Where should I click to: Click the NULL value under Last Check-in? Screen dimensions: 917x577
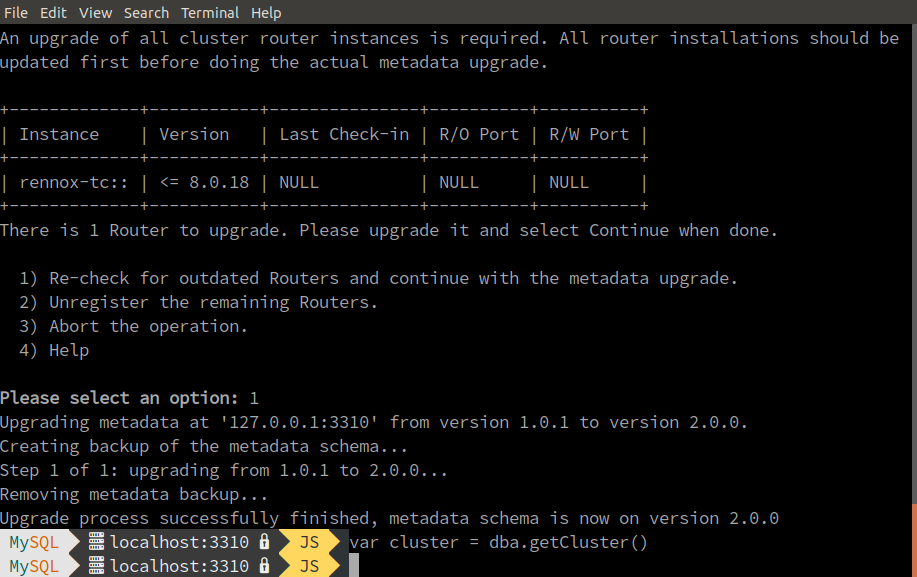click(299, 182)
